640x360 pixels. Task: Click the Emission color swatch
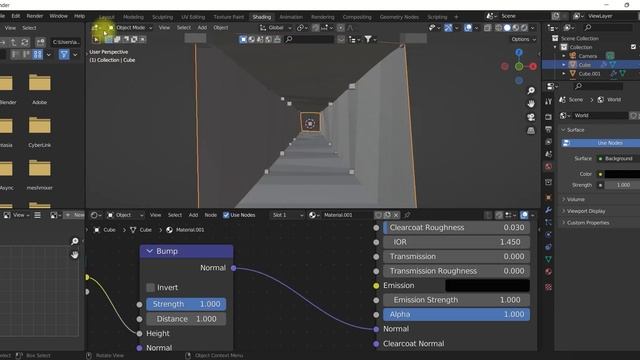click(x=487, y=286)
